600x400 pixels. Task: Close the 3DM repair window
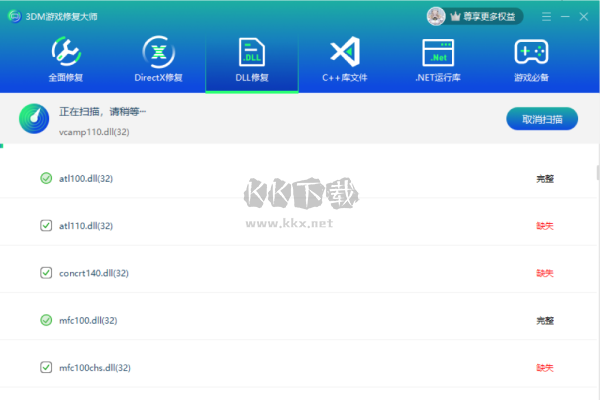pos(584,16)
